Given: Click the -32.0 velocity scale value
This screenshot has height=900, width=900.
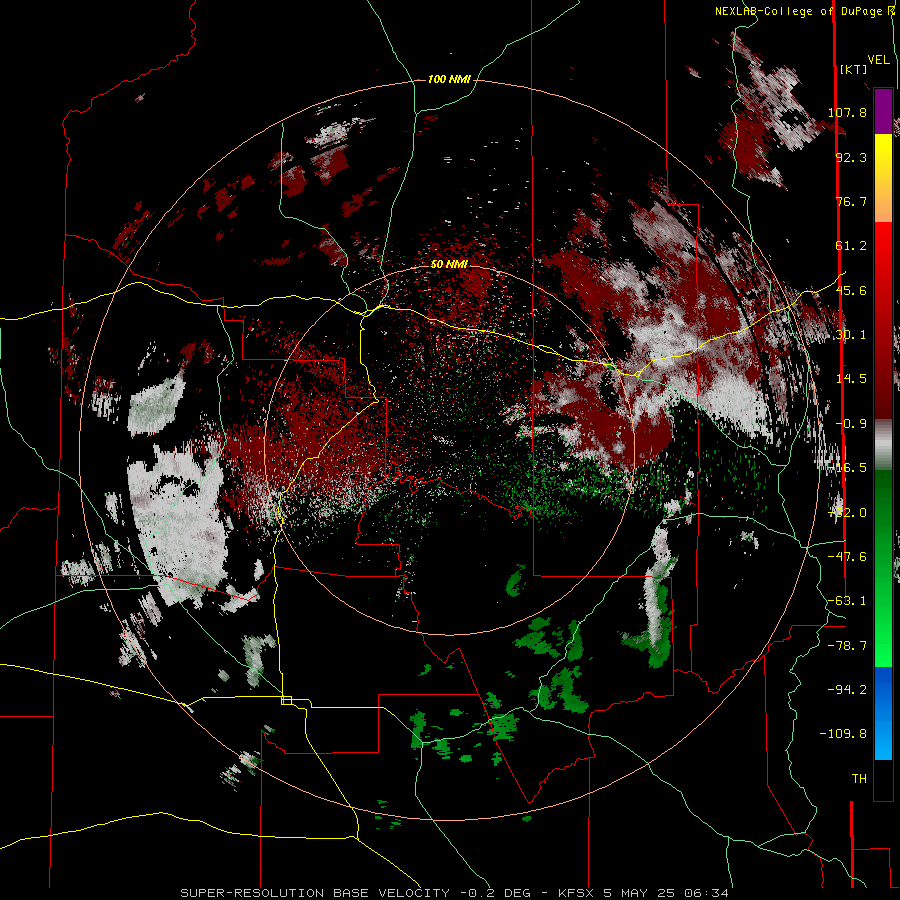Looking at the screenshot, I should tap(847, 513).
